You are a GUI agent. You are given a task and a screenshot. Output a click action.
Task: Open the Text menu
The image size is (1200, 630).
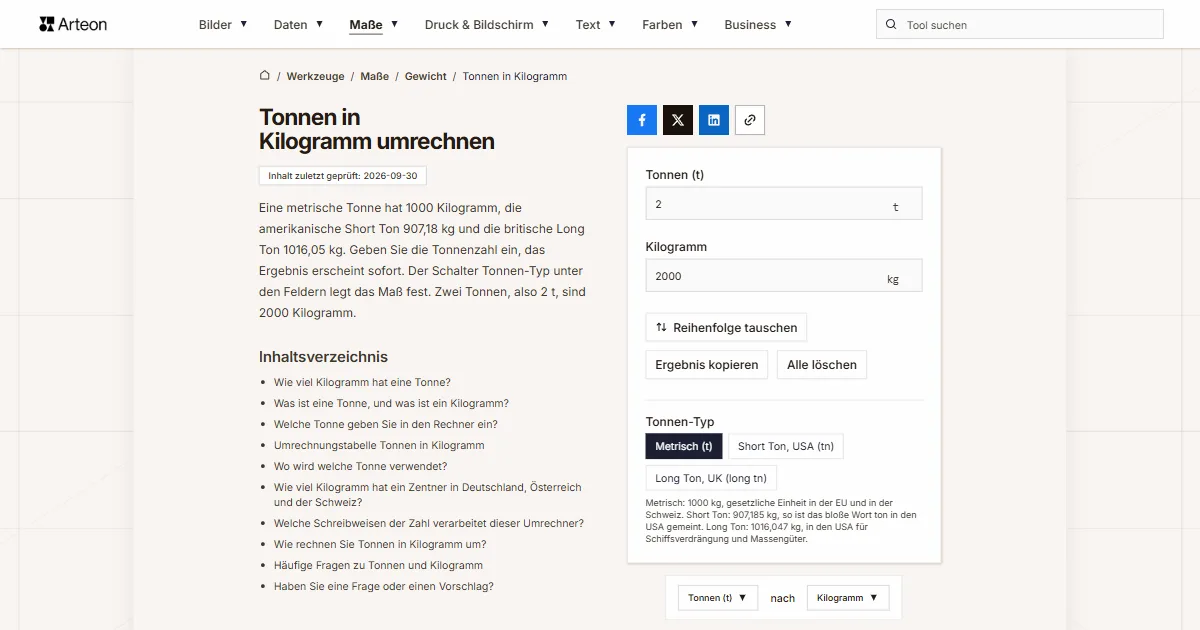(x=596, y=25)
